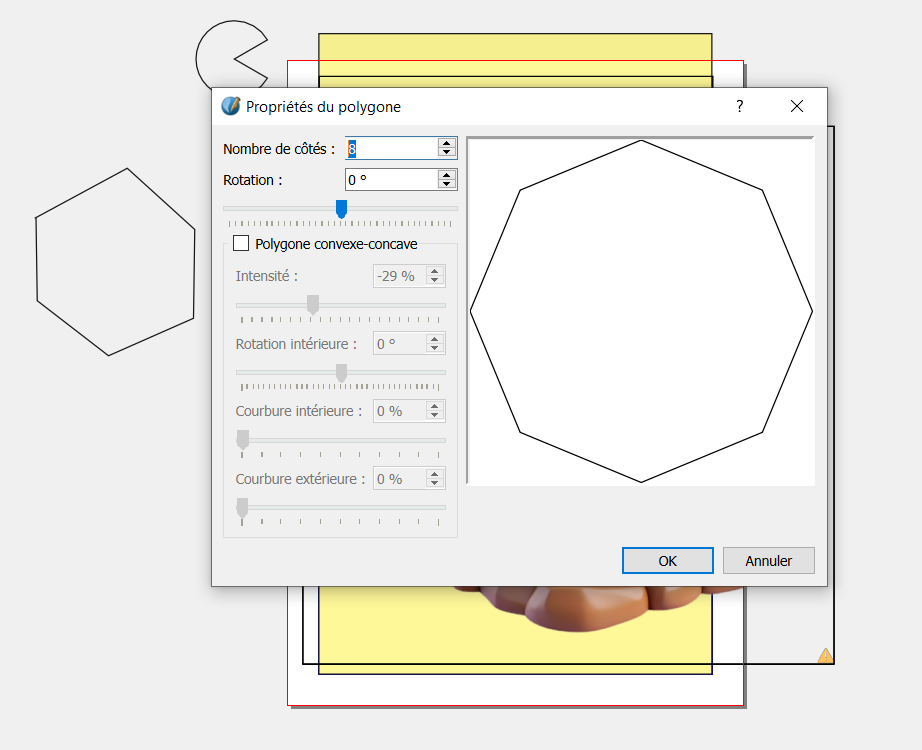Decrease Courbure extérieure with down arrow
This screenshot has height=750, width=922.
pos(435,483)
